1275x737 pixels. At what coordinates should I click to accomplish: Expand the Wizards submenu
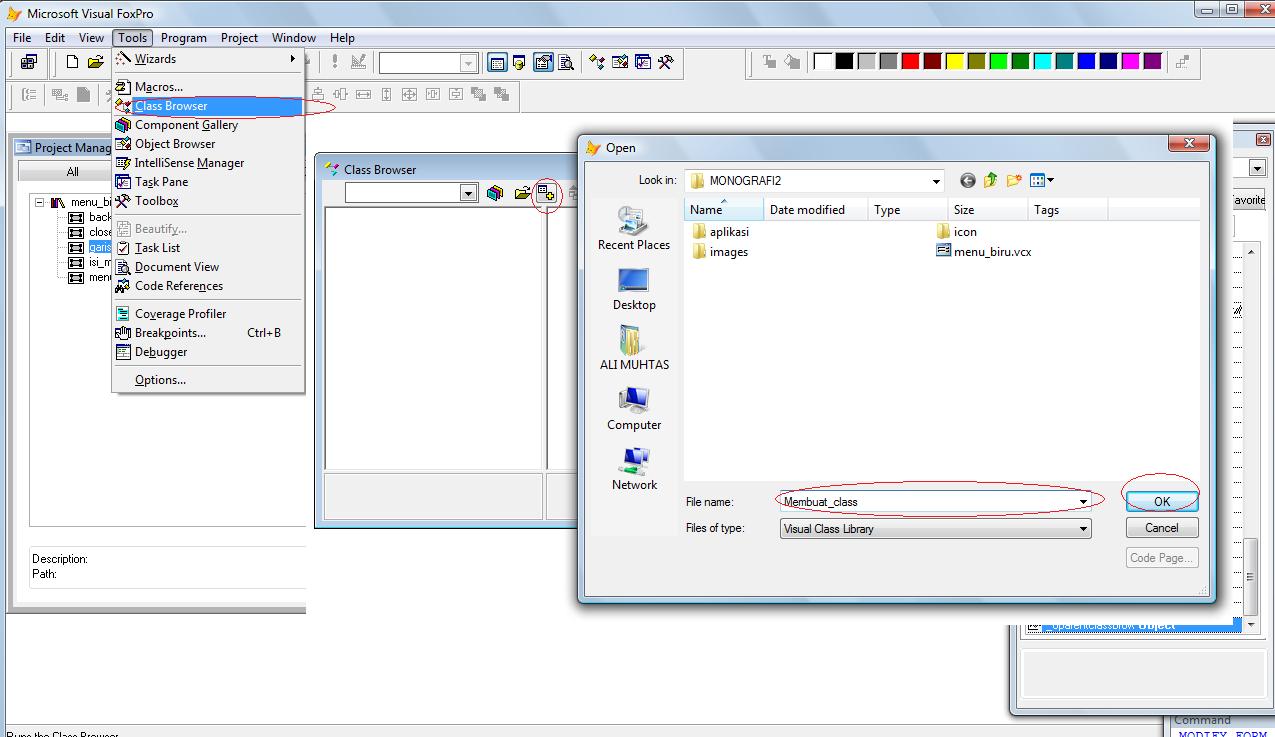(207, 59)
